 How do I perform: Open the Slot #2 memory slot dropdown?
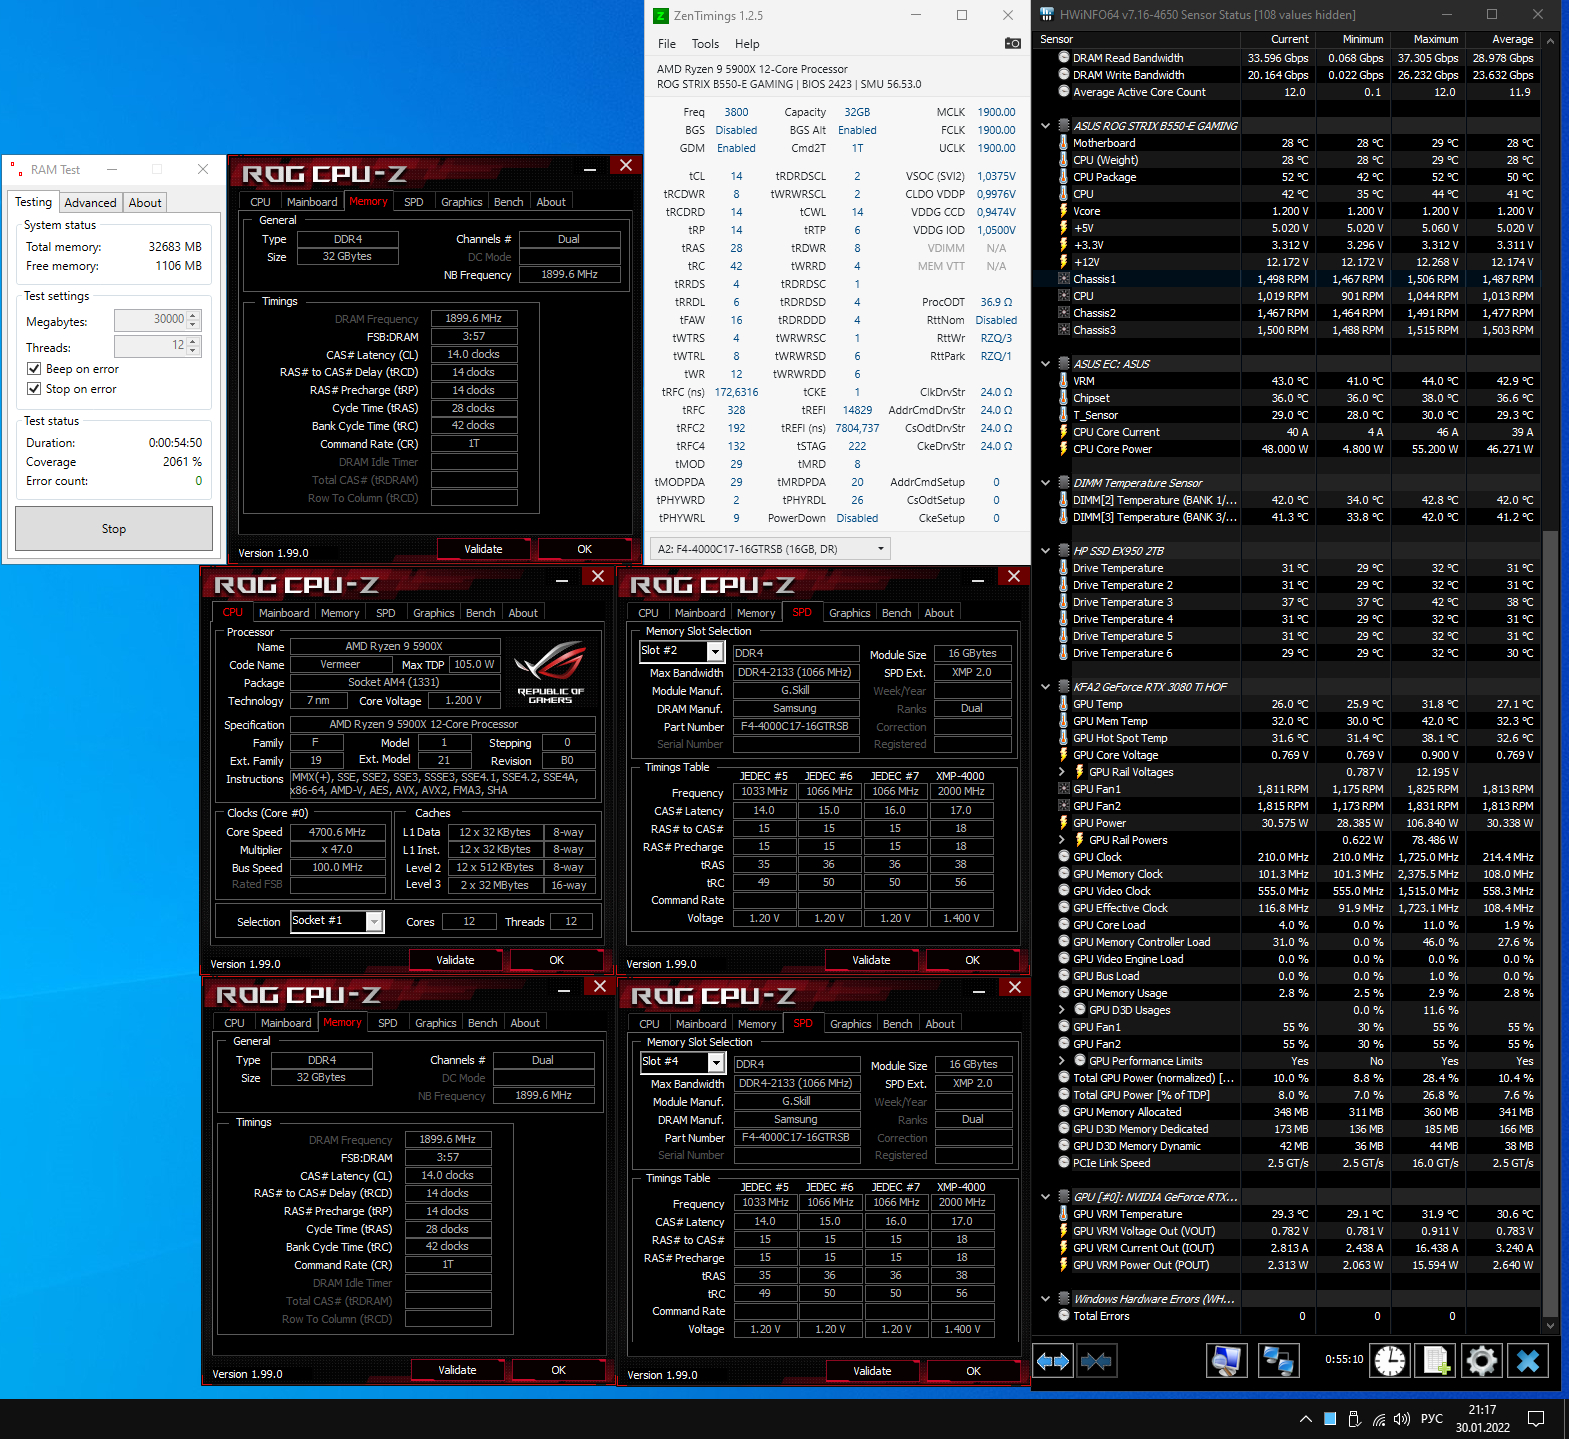click(x=715, y=652)
